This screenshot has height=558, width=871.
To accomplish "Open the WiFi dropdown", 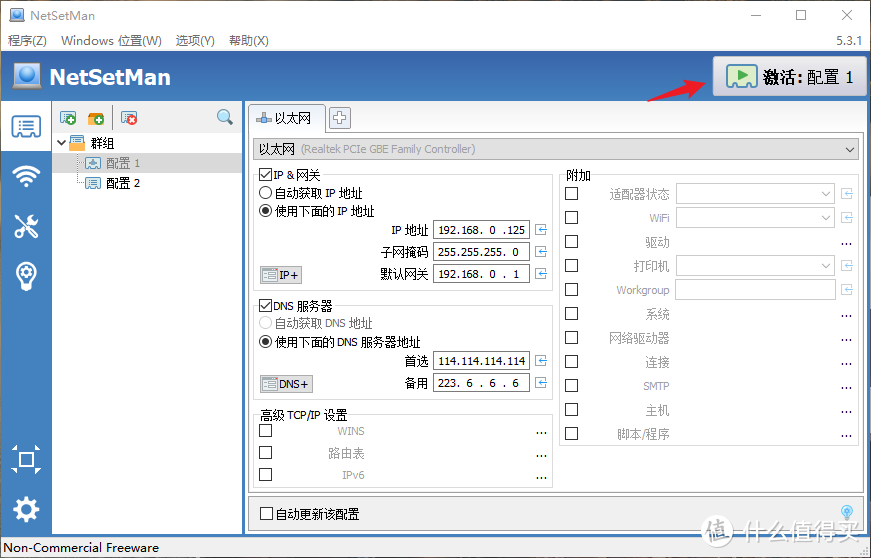I will pyautogui.click(x=755, y=218).
